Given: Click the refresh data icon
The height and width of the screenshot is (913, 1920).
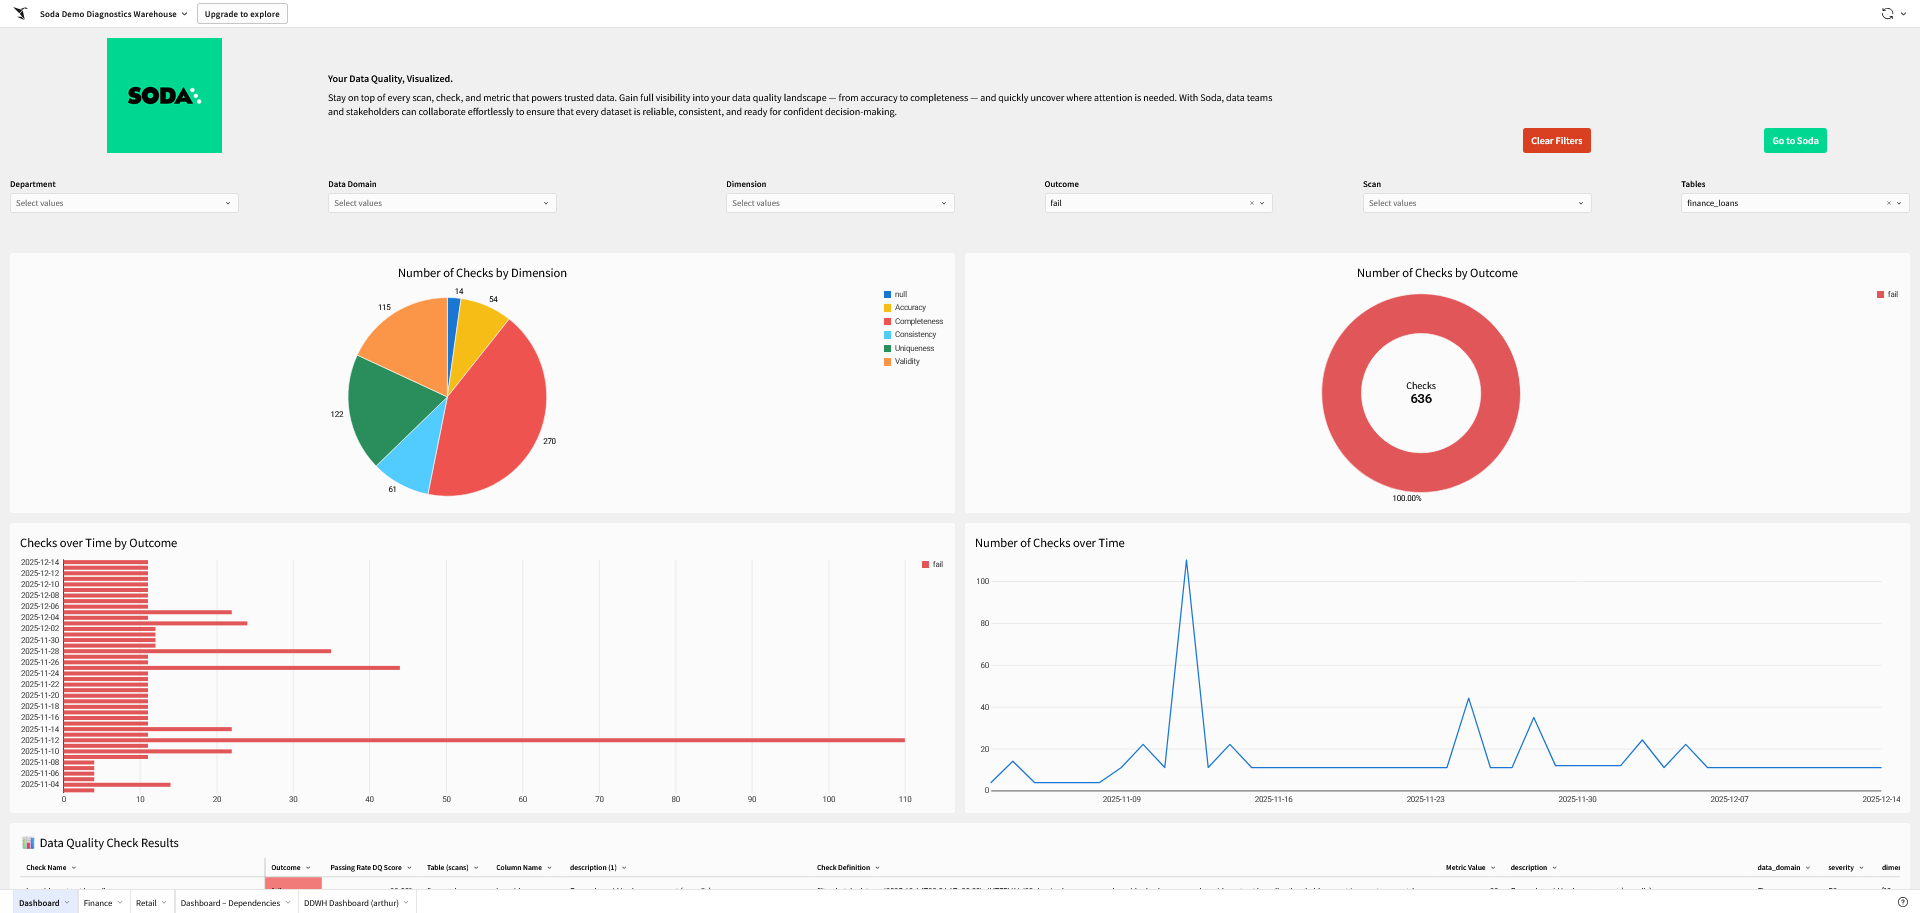Looking at the screenshot, I should (x=1886, y=14).
